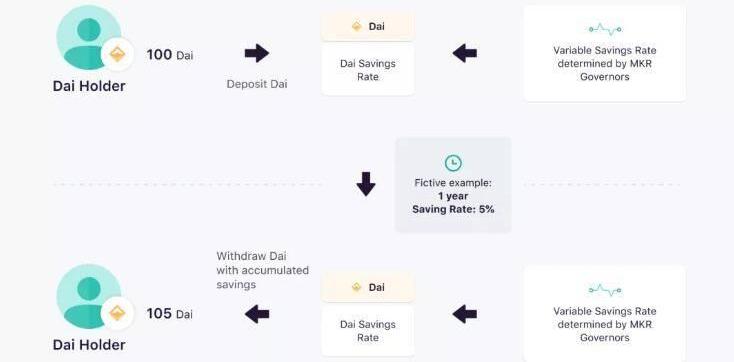The height and width of the screenshot is (362, 734).
Task: Click the Deposit Dai label
Action: coord(257,84)
